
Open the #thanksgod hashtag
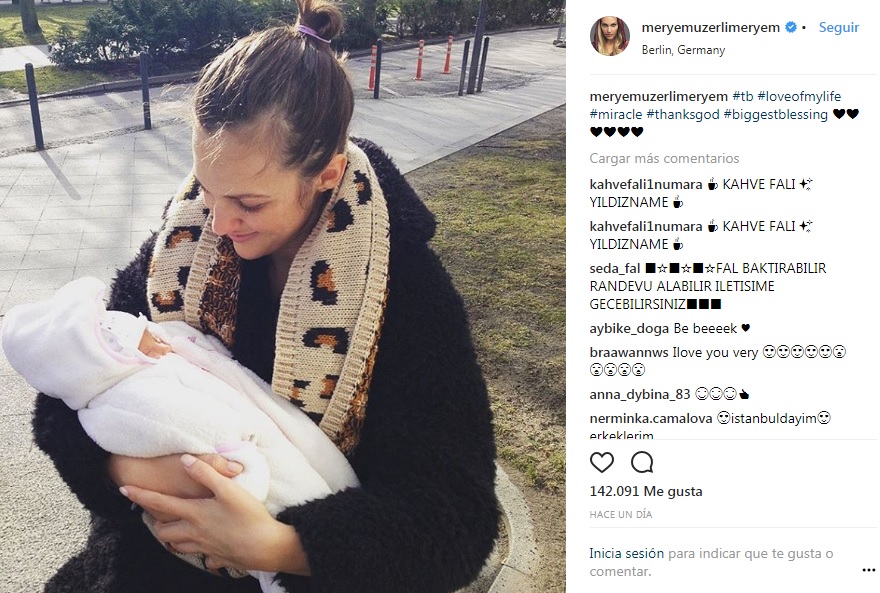click(x=682, y=114)
